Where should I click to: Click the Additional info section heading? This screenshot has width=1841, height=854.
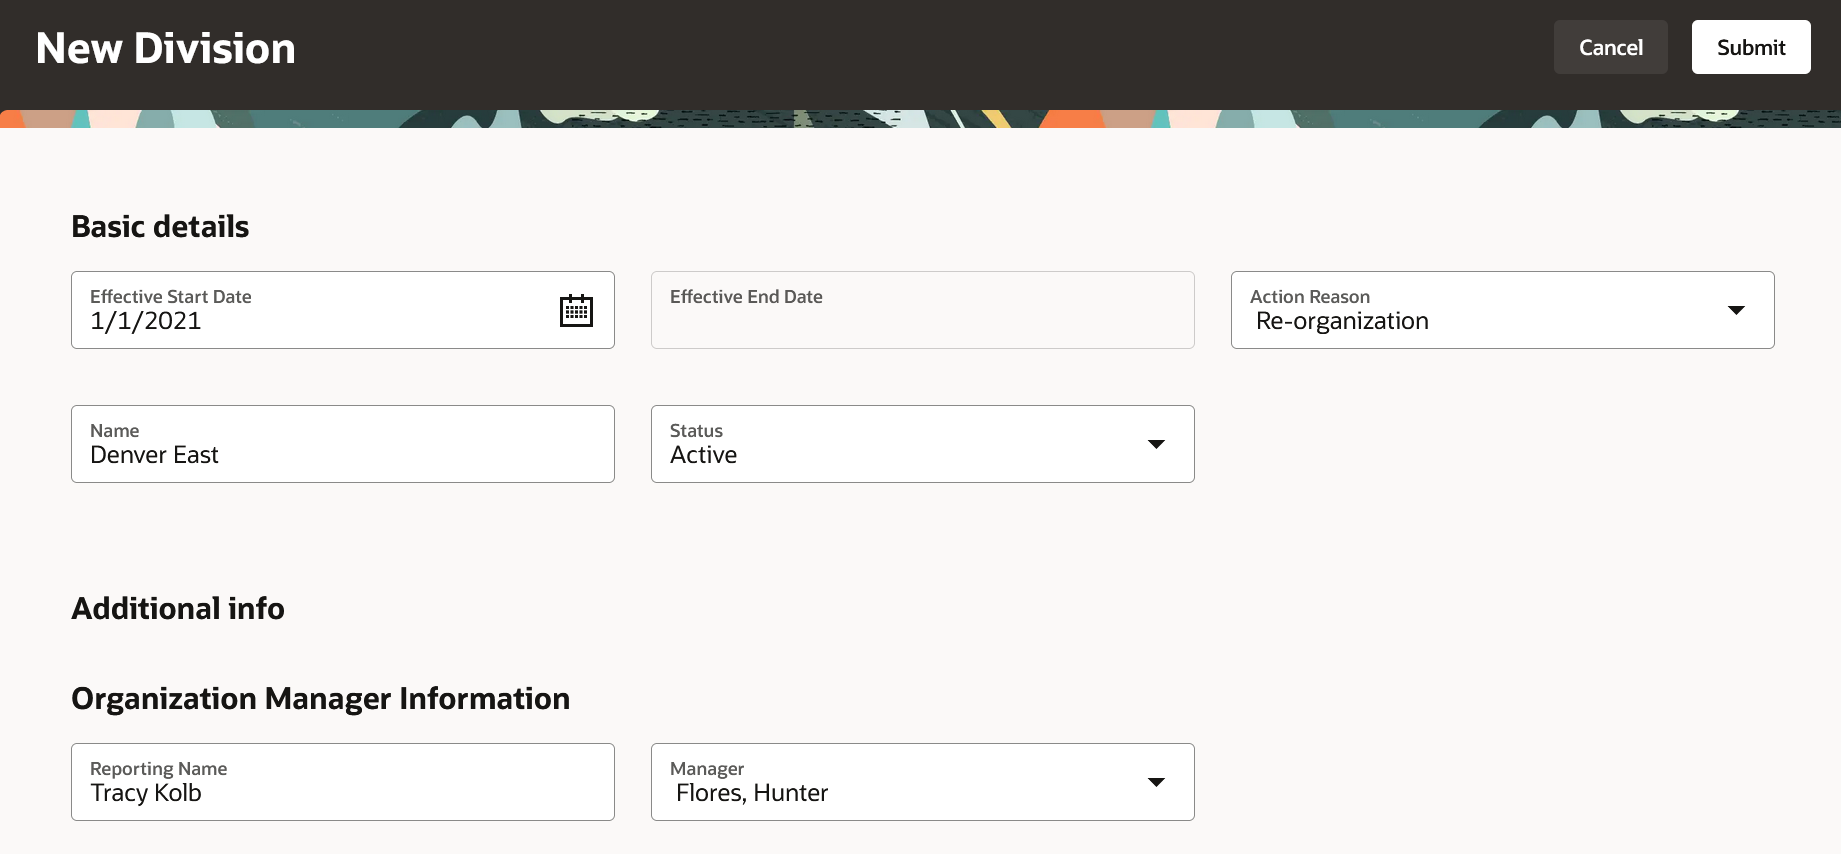point(178,609)
